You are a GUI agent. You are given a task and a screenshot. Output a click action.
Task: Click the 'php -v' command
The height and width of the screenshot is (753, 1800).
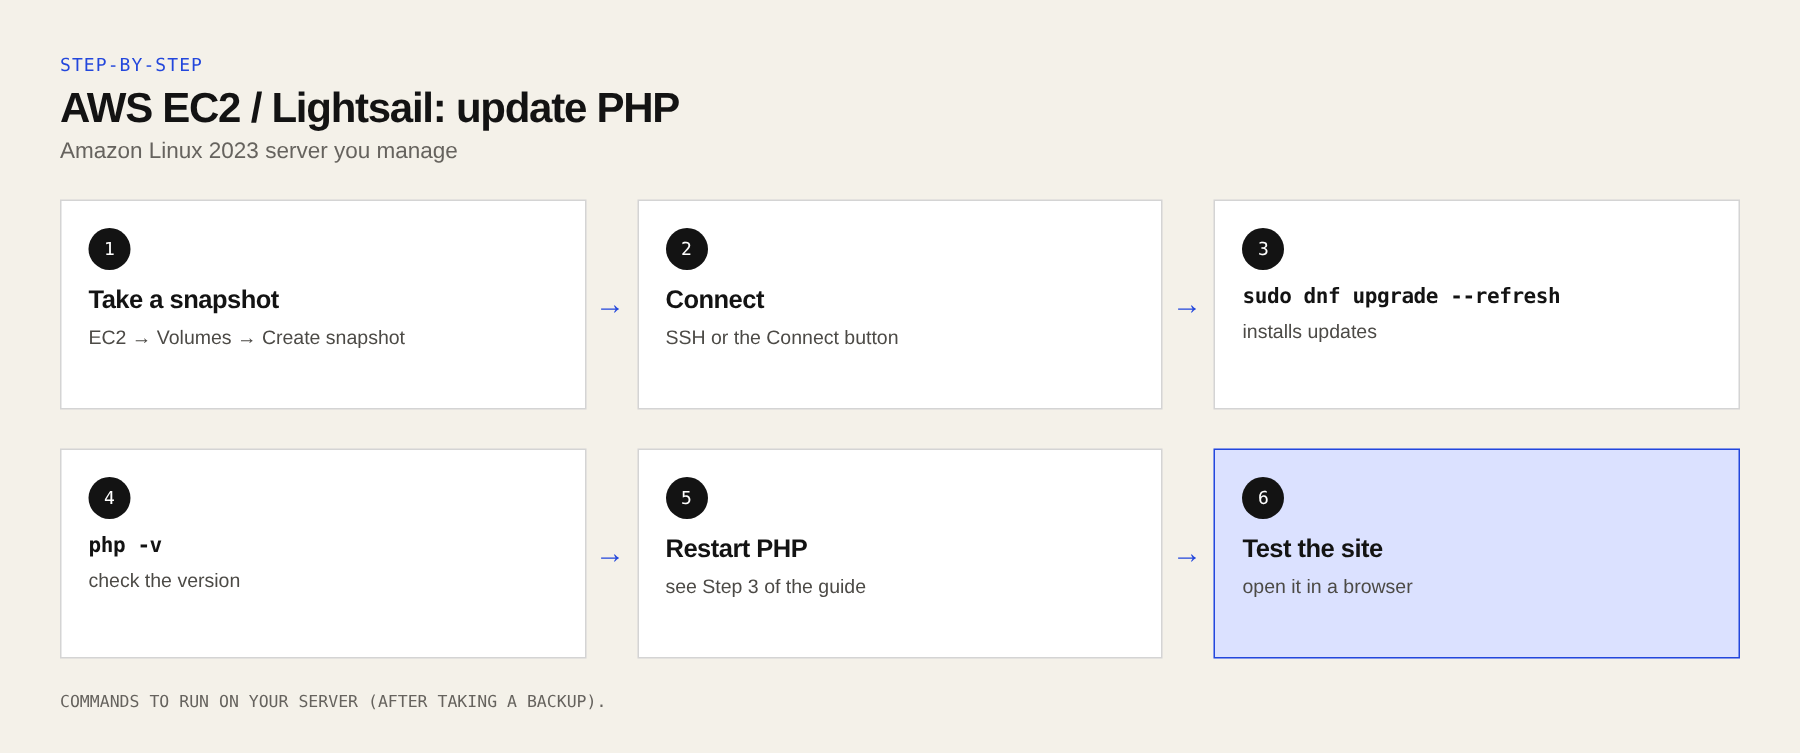tap(125, 545)
